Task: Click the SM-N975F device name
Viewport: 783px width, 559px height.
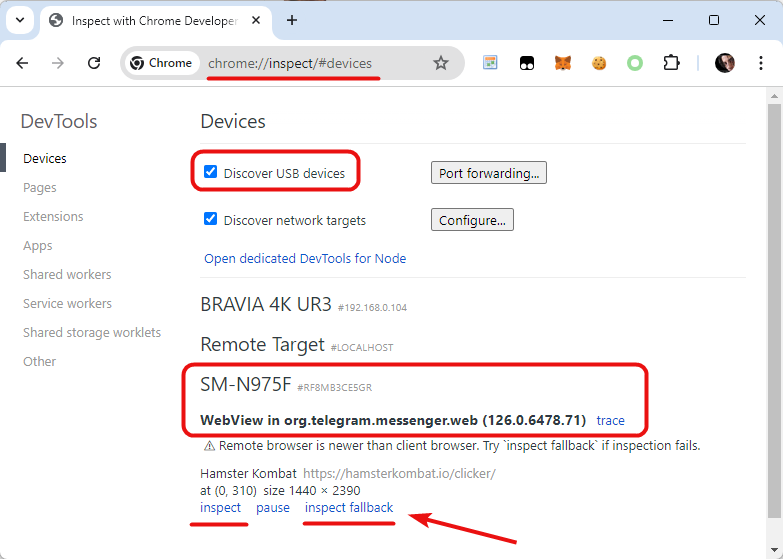Action: (245, 384)
